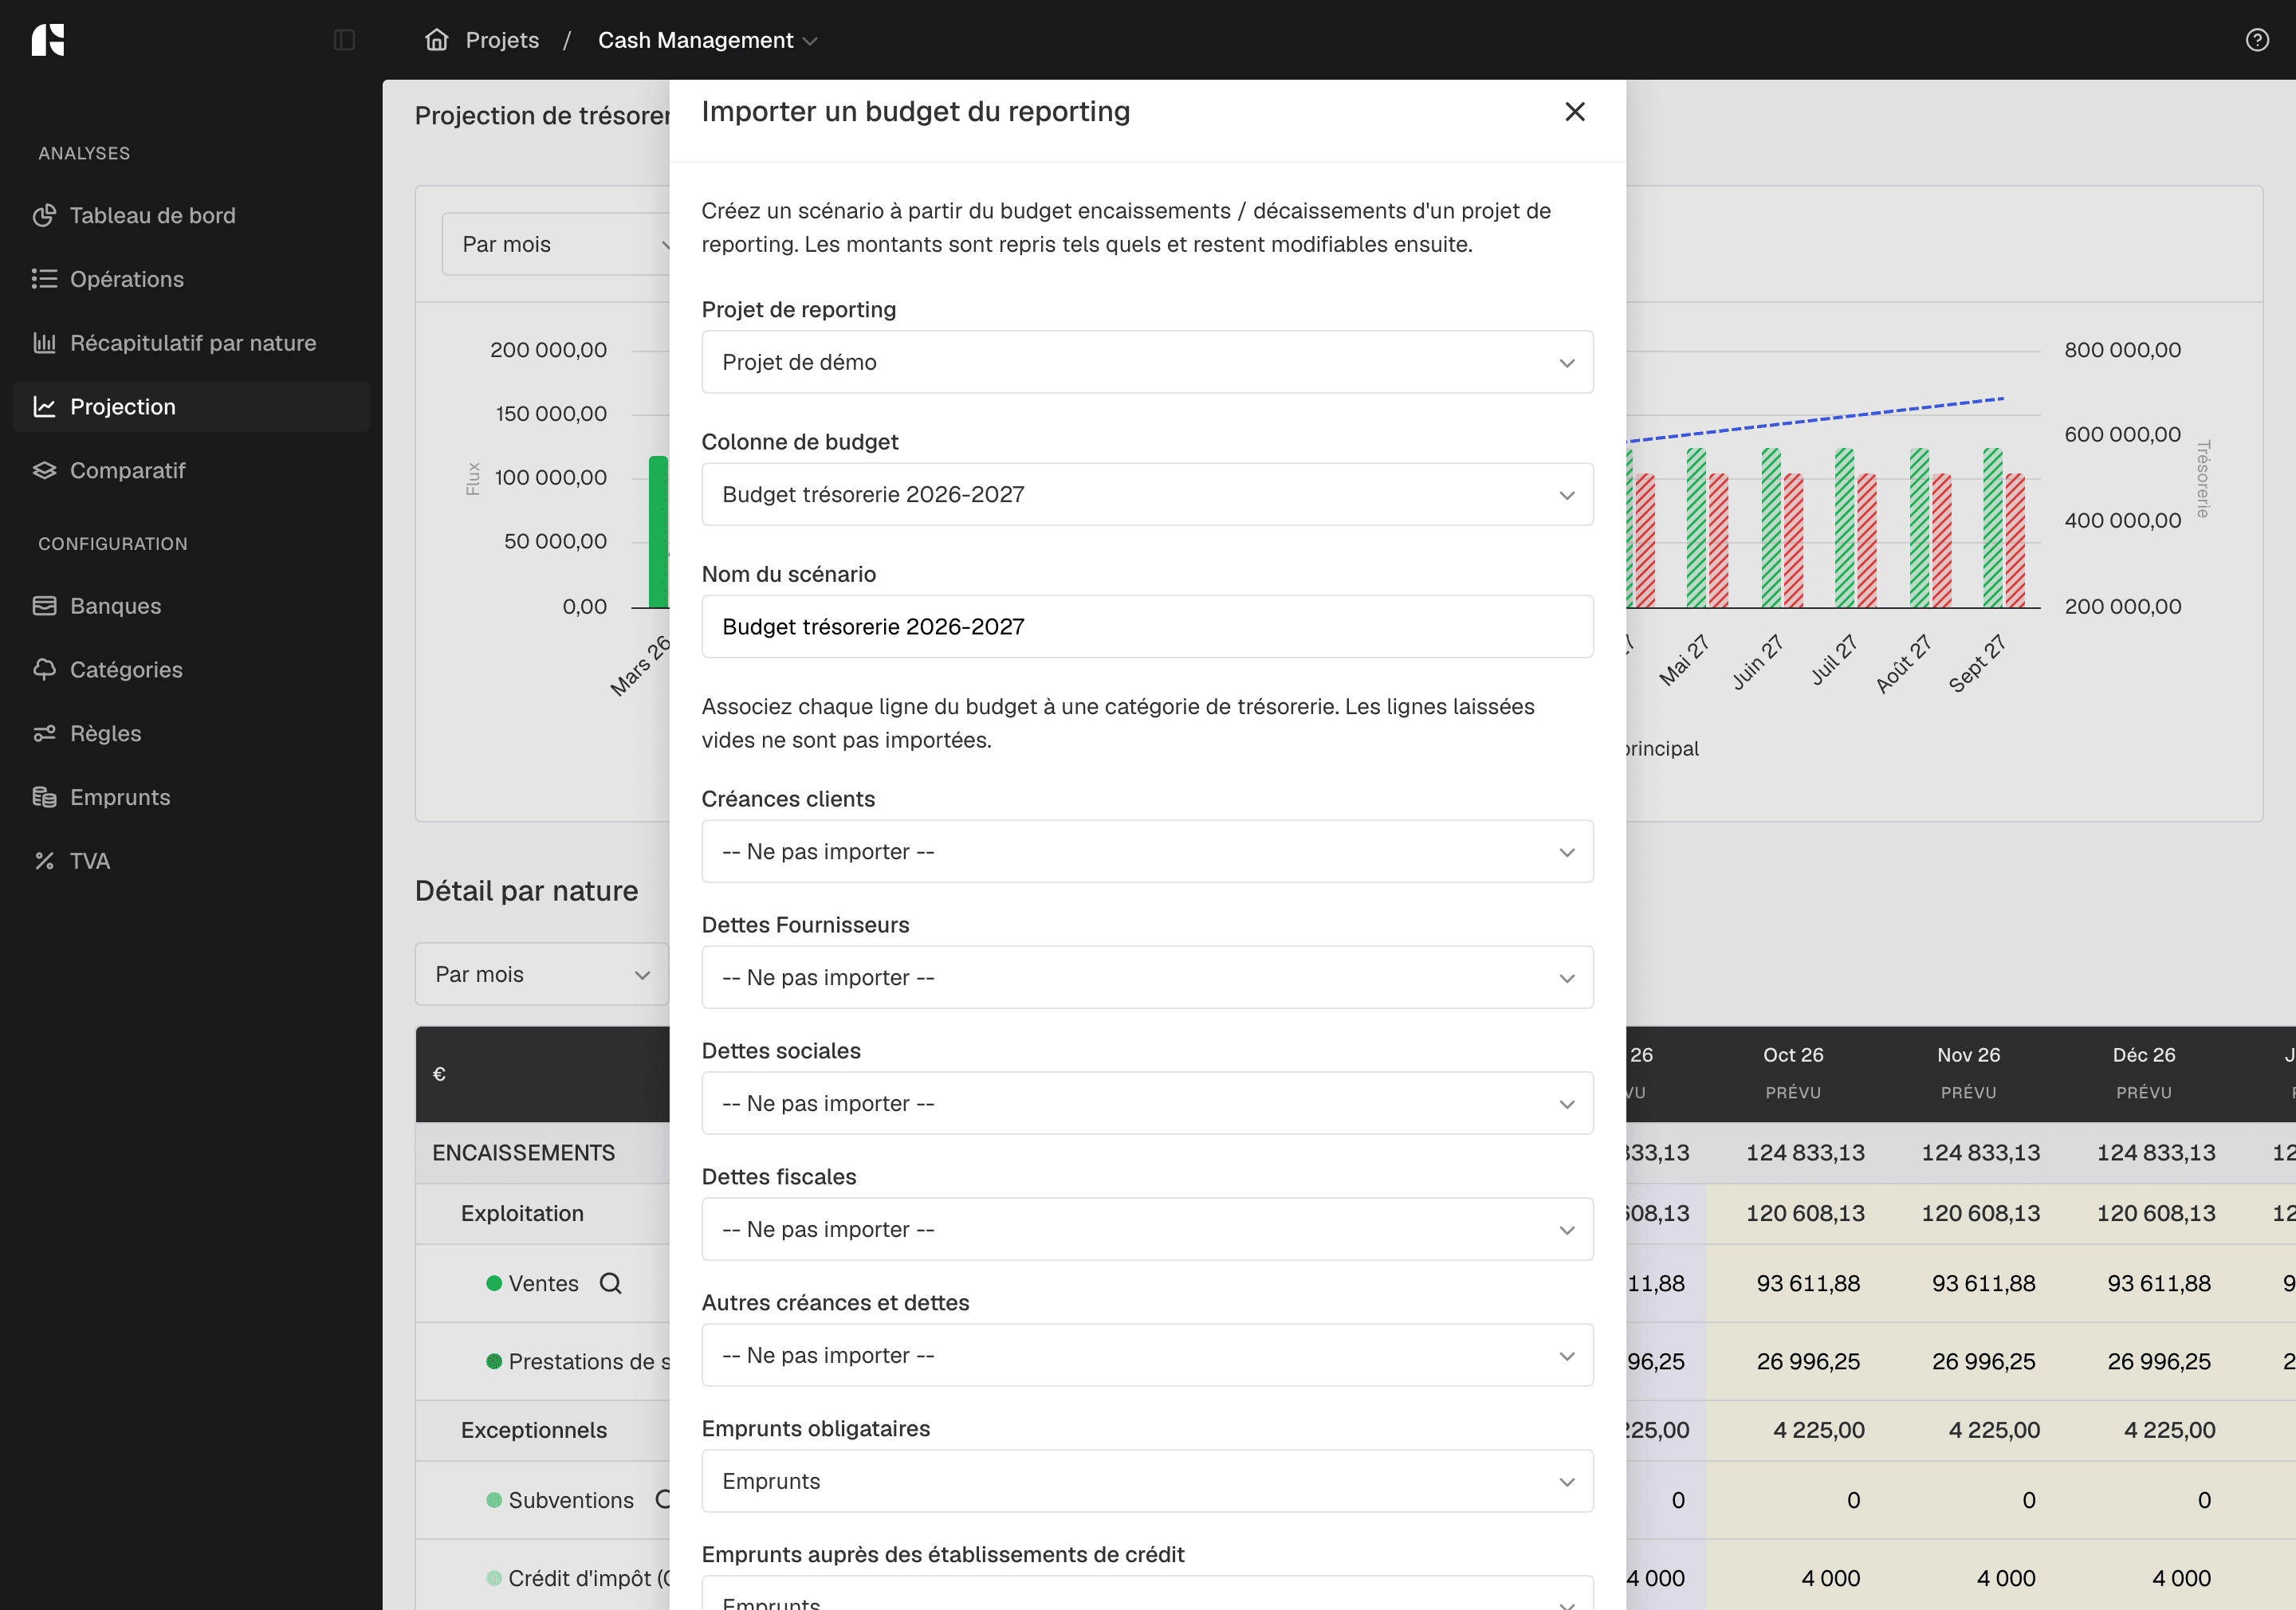Click the Comparatif layers icon

(x=44, y=470)
